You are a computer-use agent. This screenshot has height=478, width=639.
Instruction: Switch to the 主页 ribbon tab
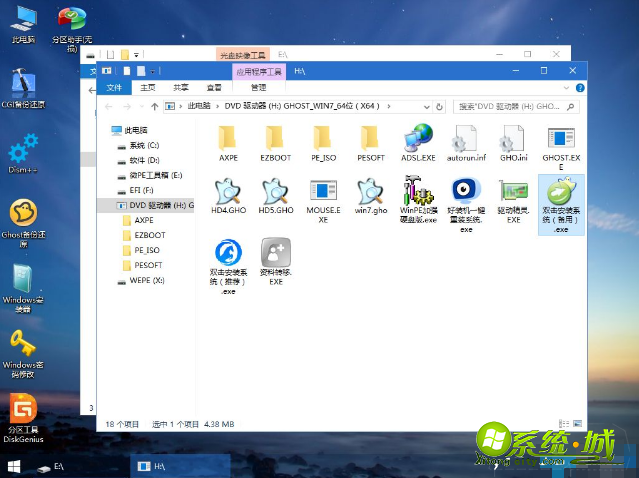coord(148,88)
